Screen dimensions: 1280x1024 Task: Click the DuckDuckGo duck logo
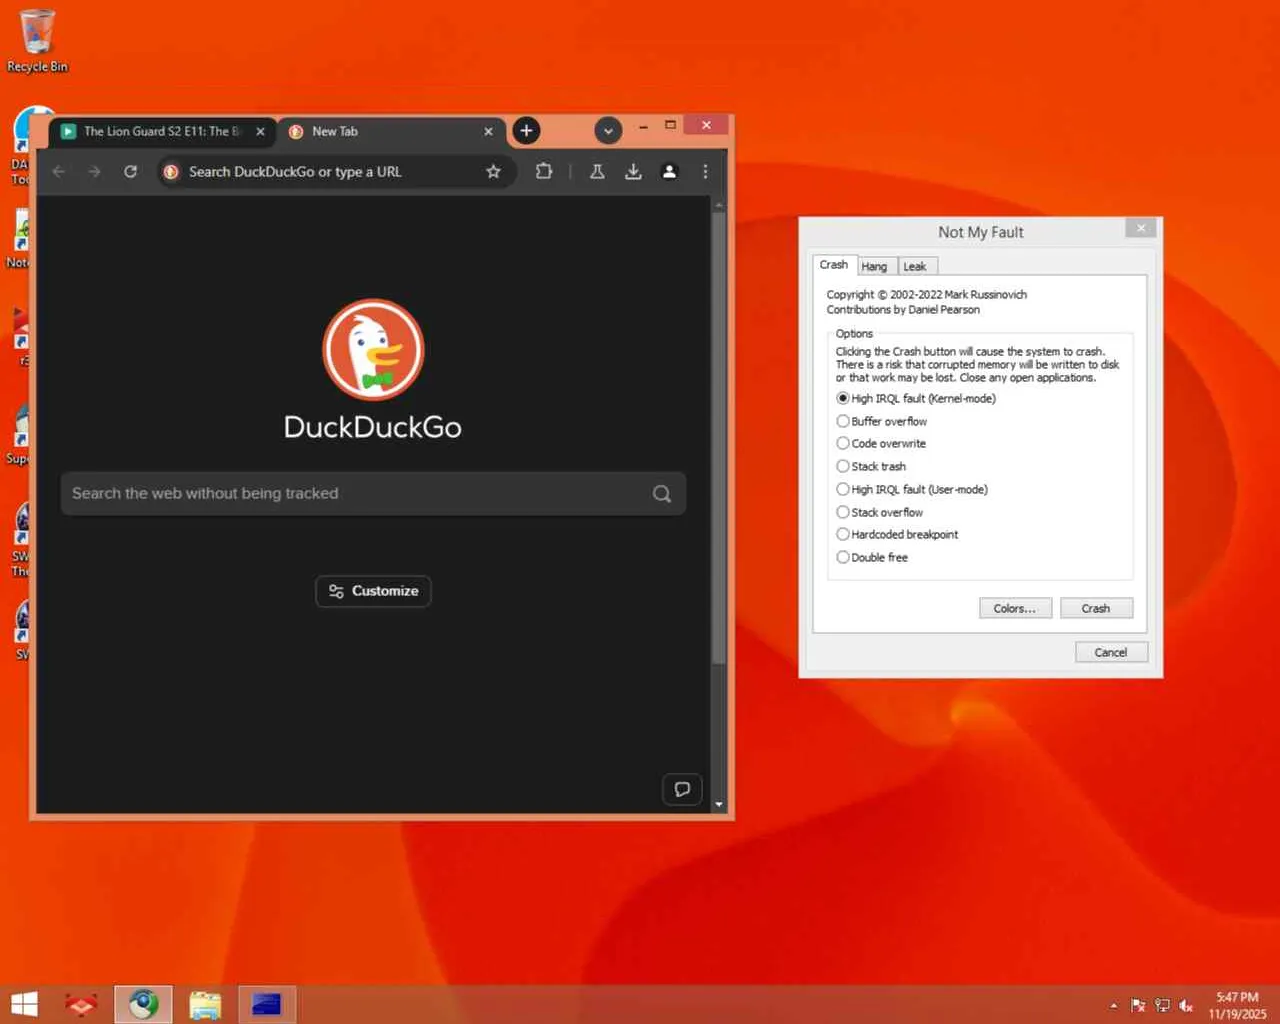point(373,350)
